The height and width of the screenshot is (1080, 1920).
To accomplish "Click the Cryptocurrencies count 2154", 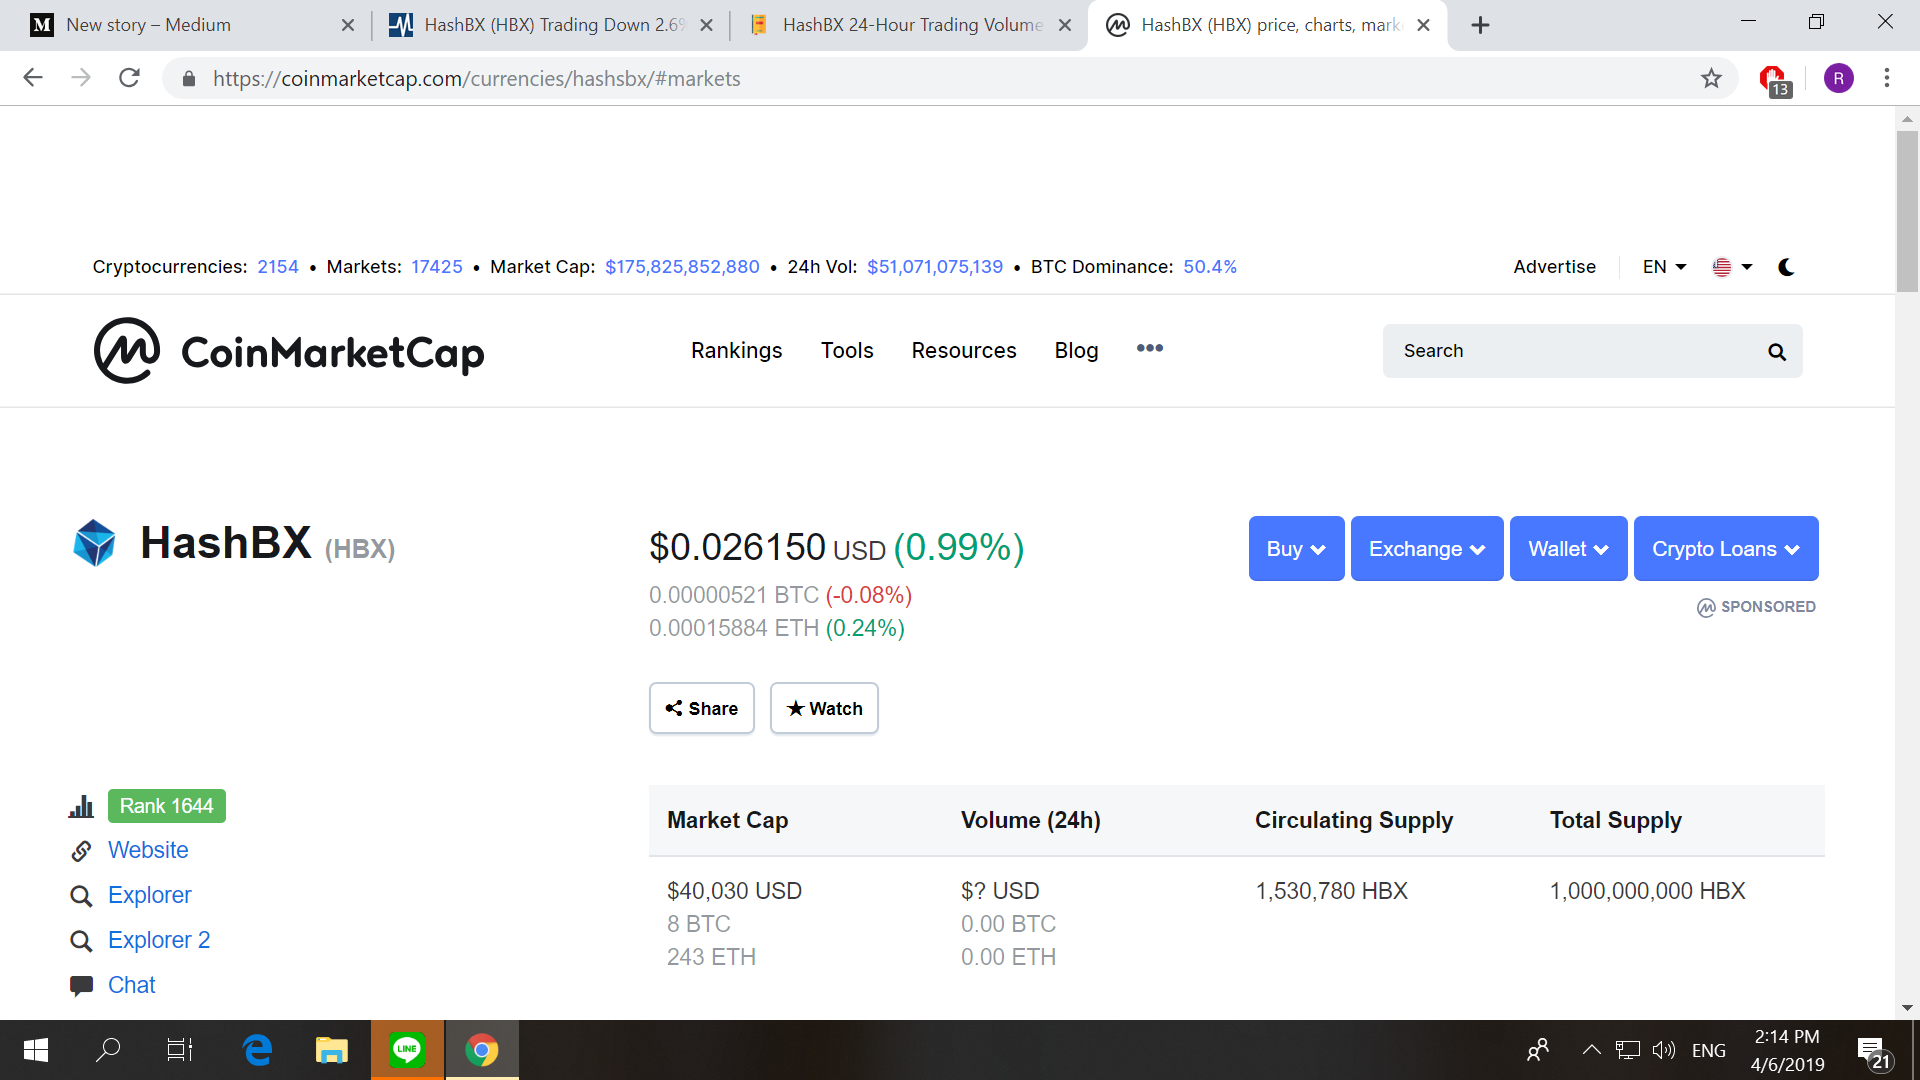I will point(278,267).
